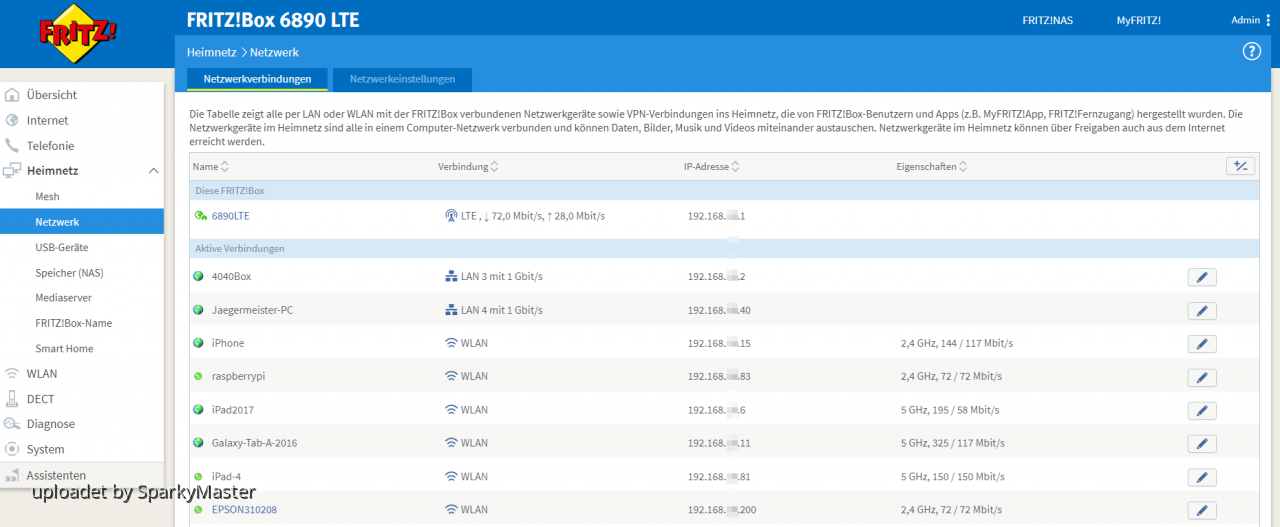Sort table by Name column
This screenshot has width=1280, height=527.
point(211,167)
